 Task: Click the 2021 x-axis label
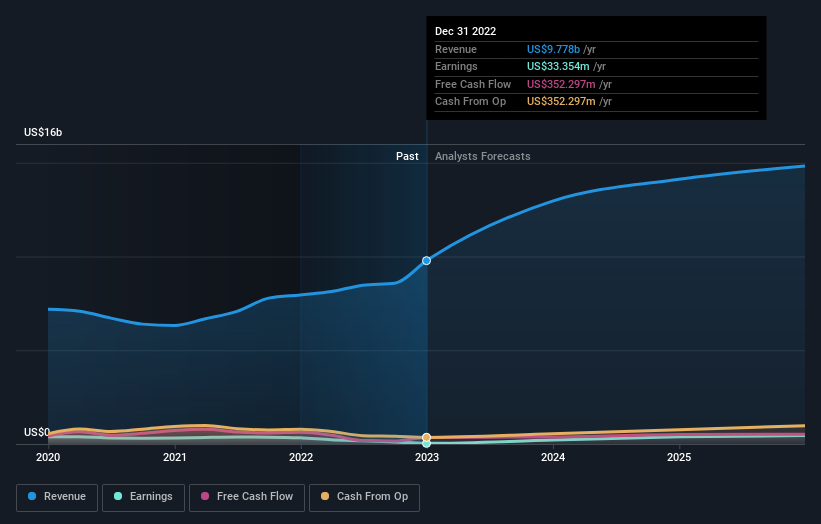click(174, 457)
